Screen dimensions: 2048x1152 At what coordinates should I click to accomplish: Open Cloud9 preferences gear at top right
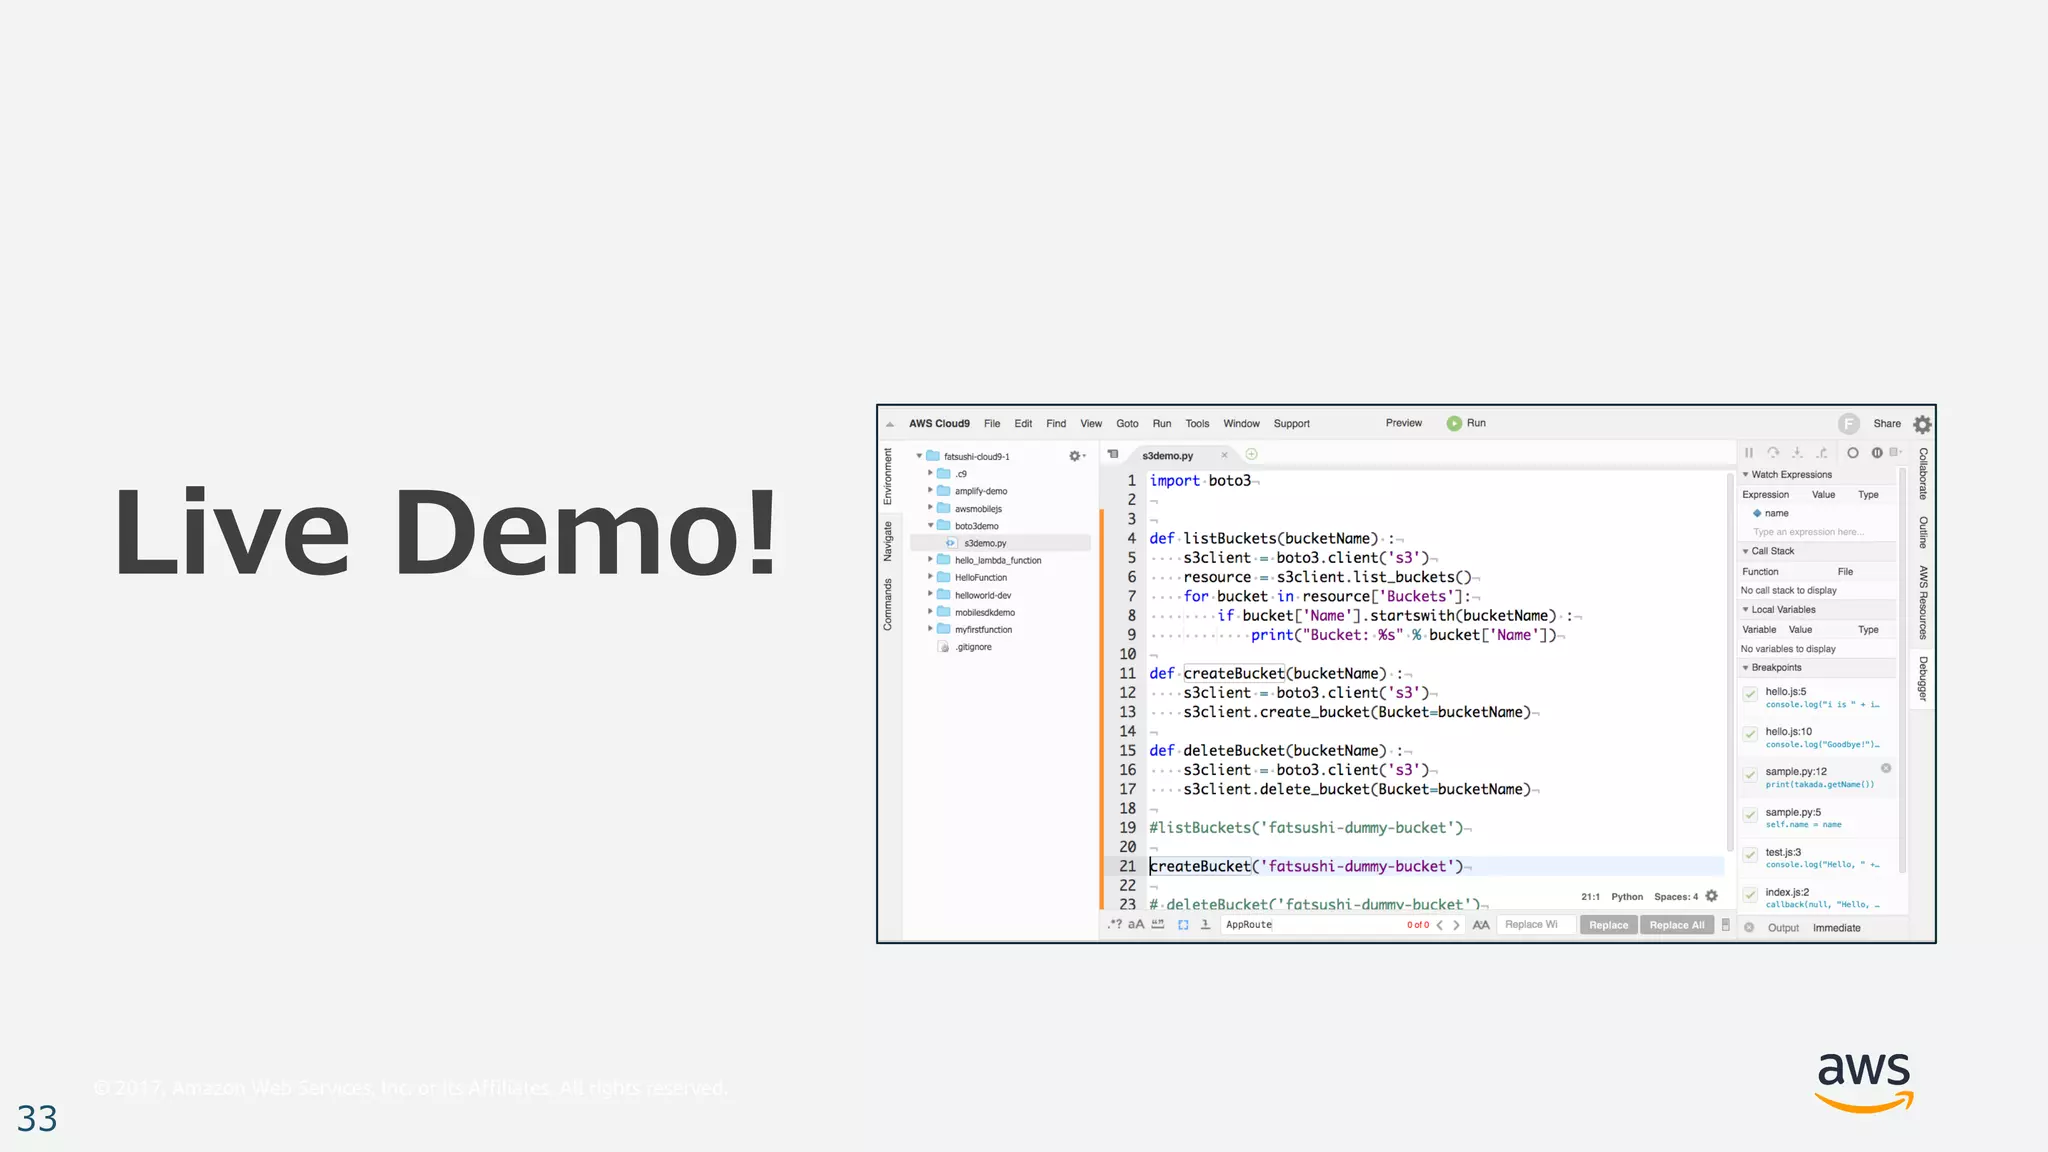click(1922, 424)
